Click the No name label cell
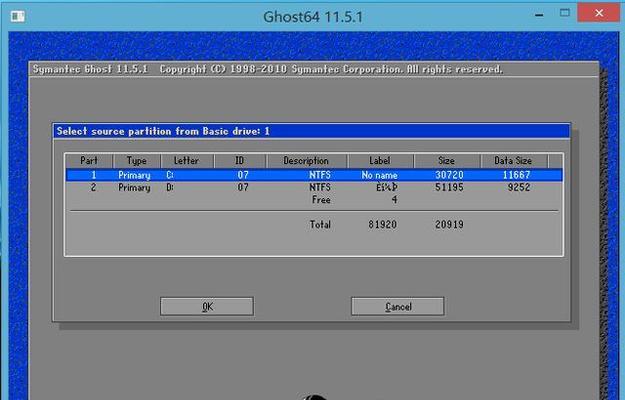 pyautogui.click(x=379, y=175)
